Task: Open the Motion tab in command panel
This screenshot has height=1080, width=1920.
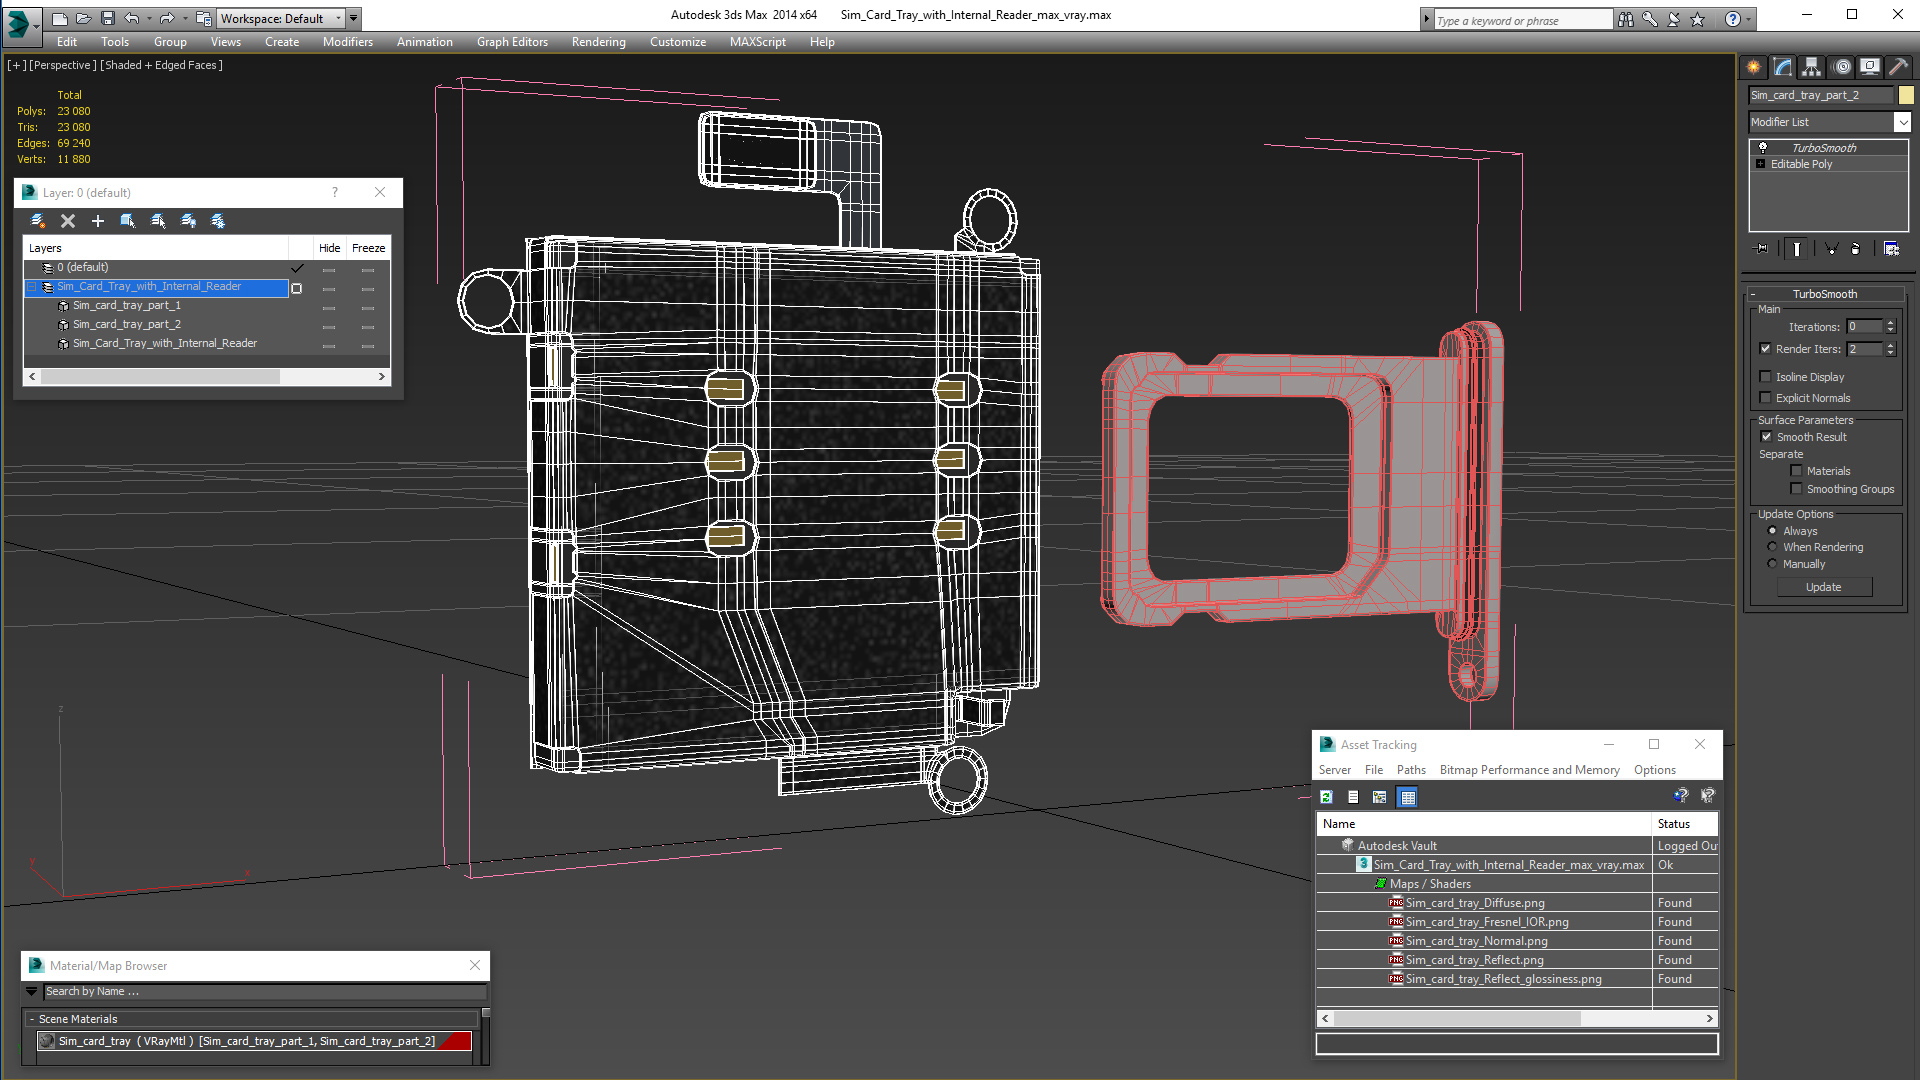Action: (1842, 67)
